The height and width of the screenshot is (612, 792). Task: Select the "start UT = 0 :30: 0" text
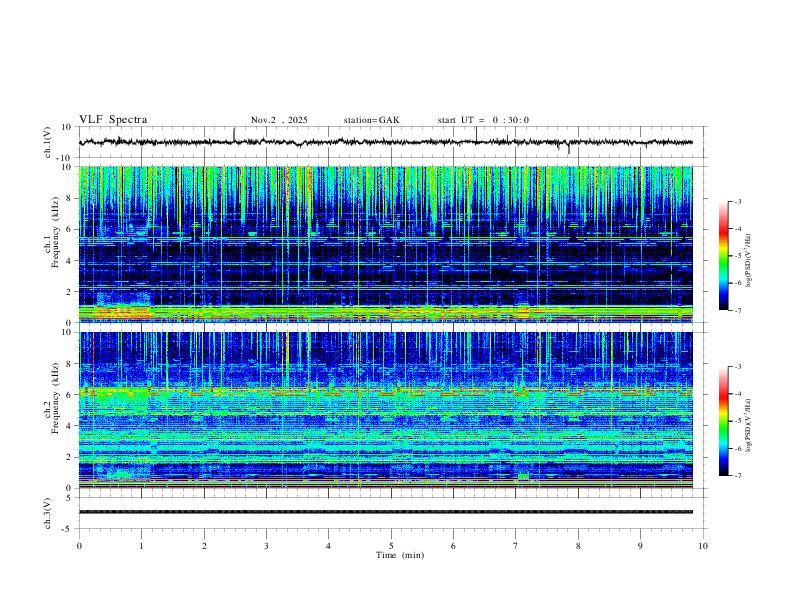[x=483, y=120]
